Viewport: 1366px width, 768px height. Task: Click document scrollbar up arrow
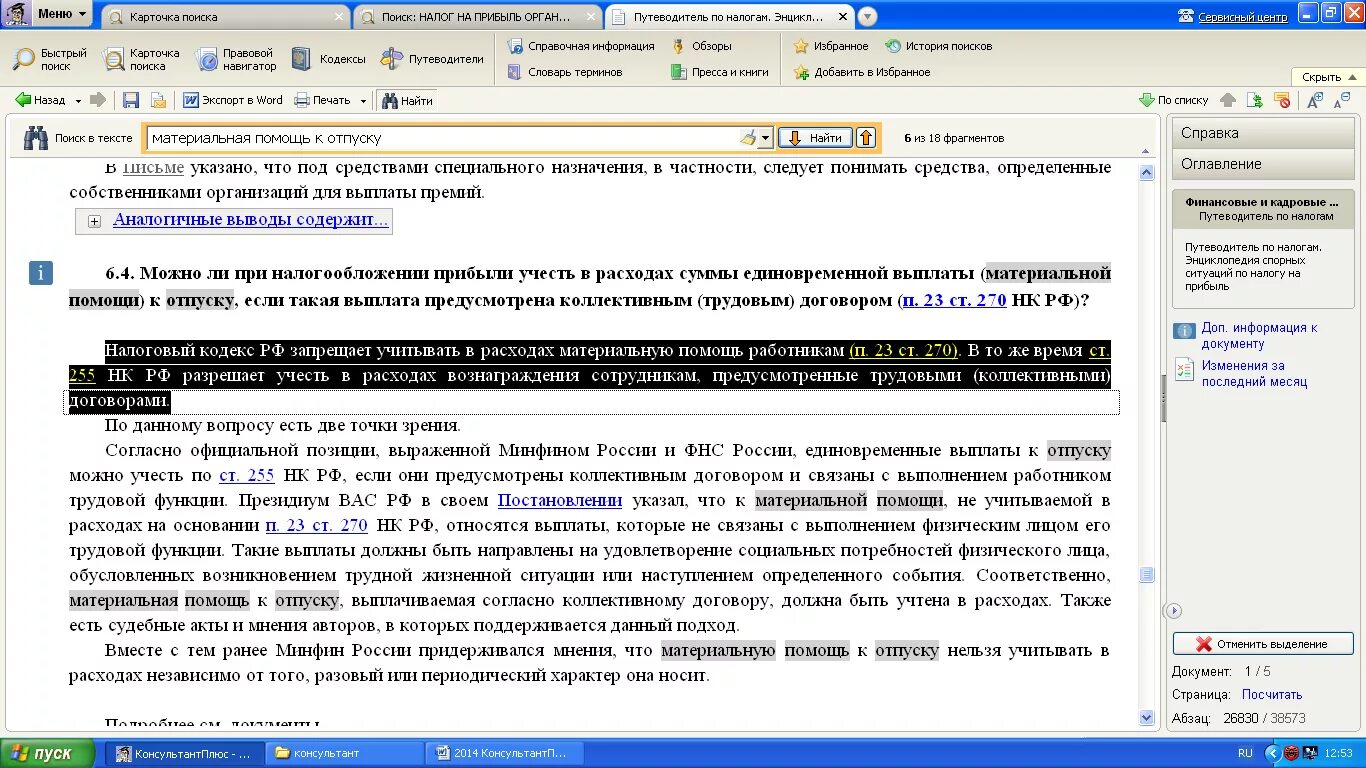[1146, 172]
